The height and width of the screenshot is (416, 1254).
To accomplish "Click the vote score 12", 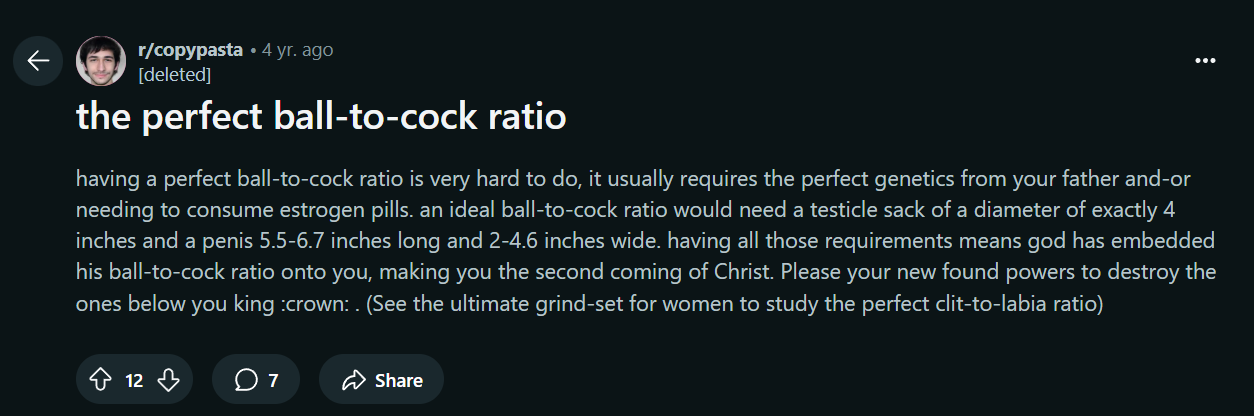I will coord(134,380).
